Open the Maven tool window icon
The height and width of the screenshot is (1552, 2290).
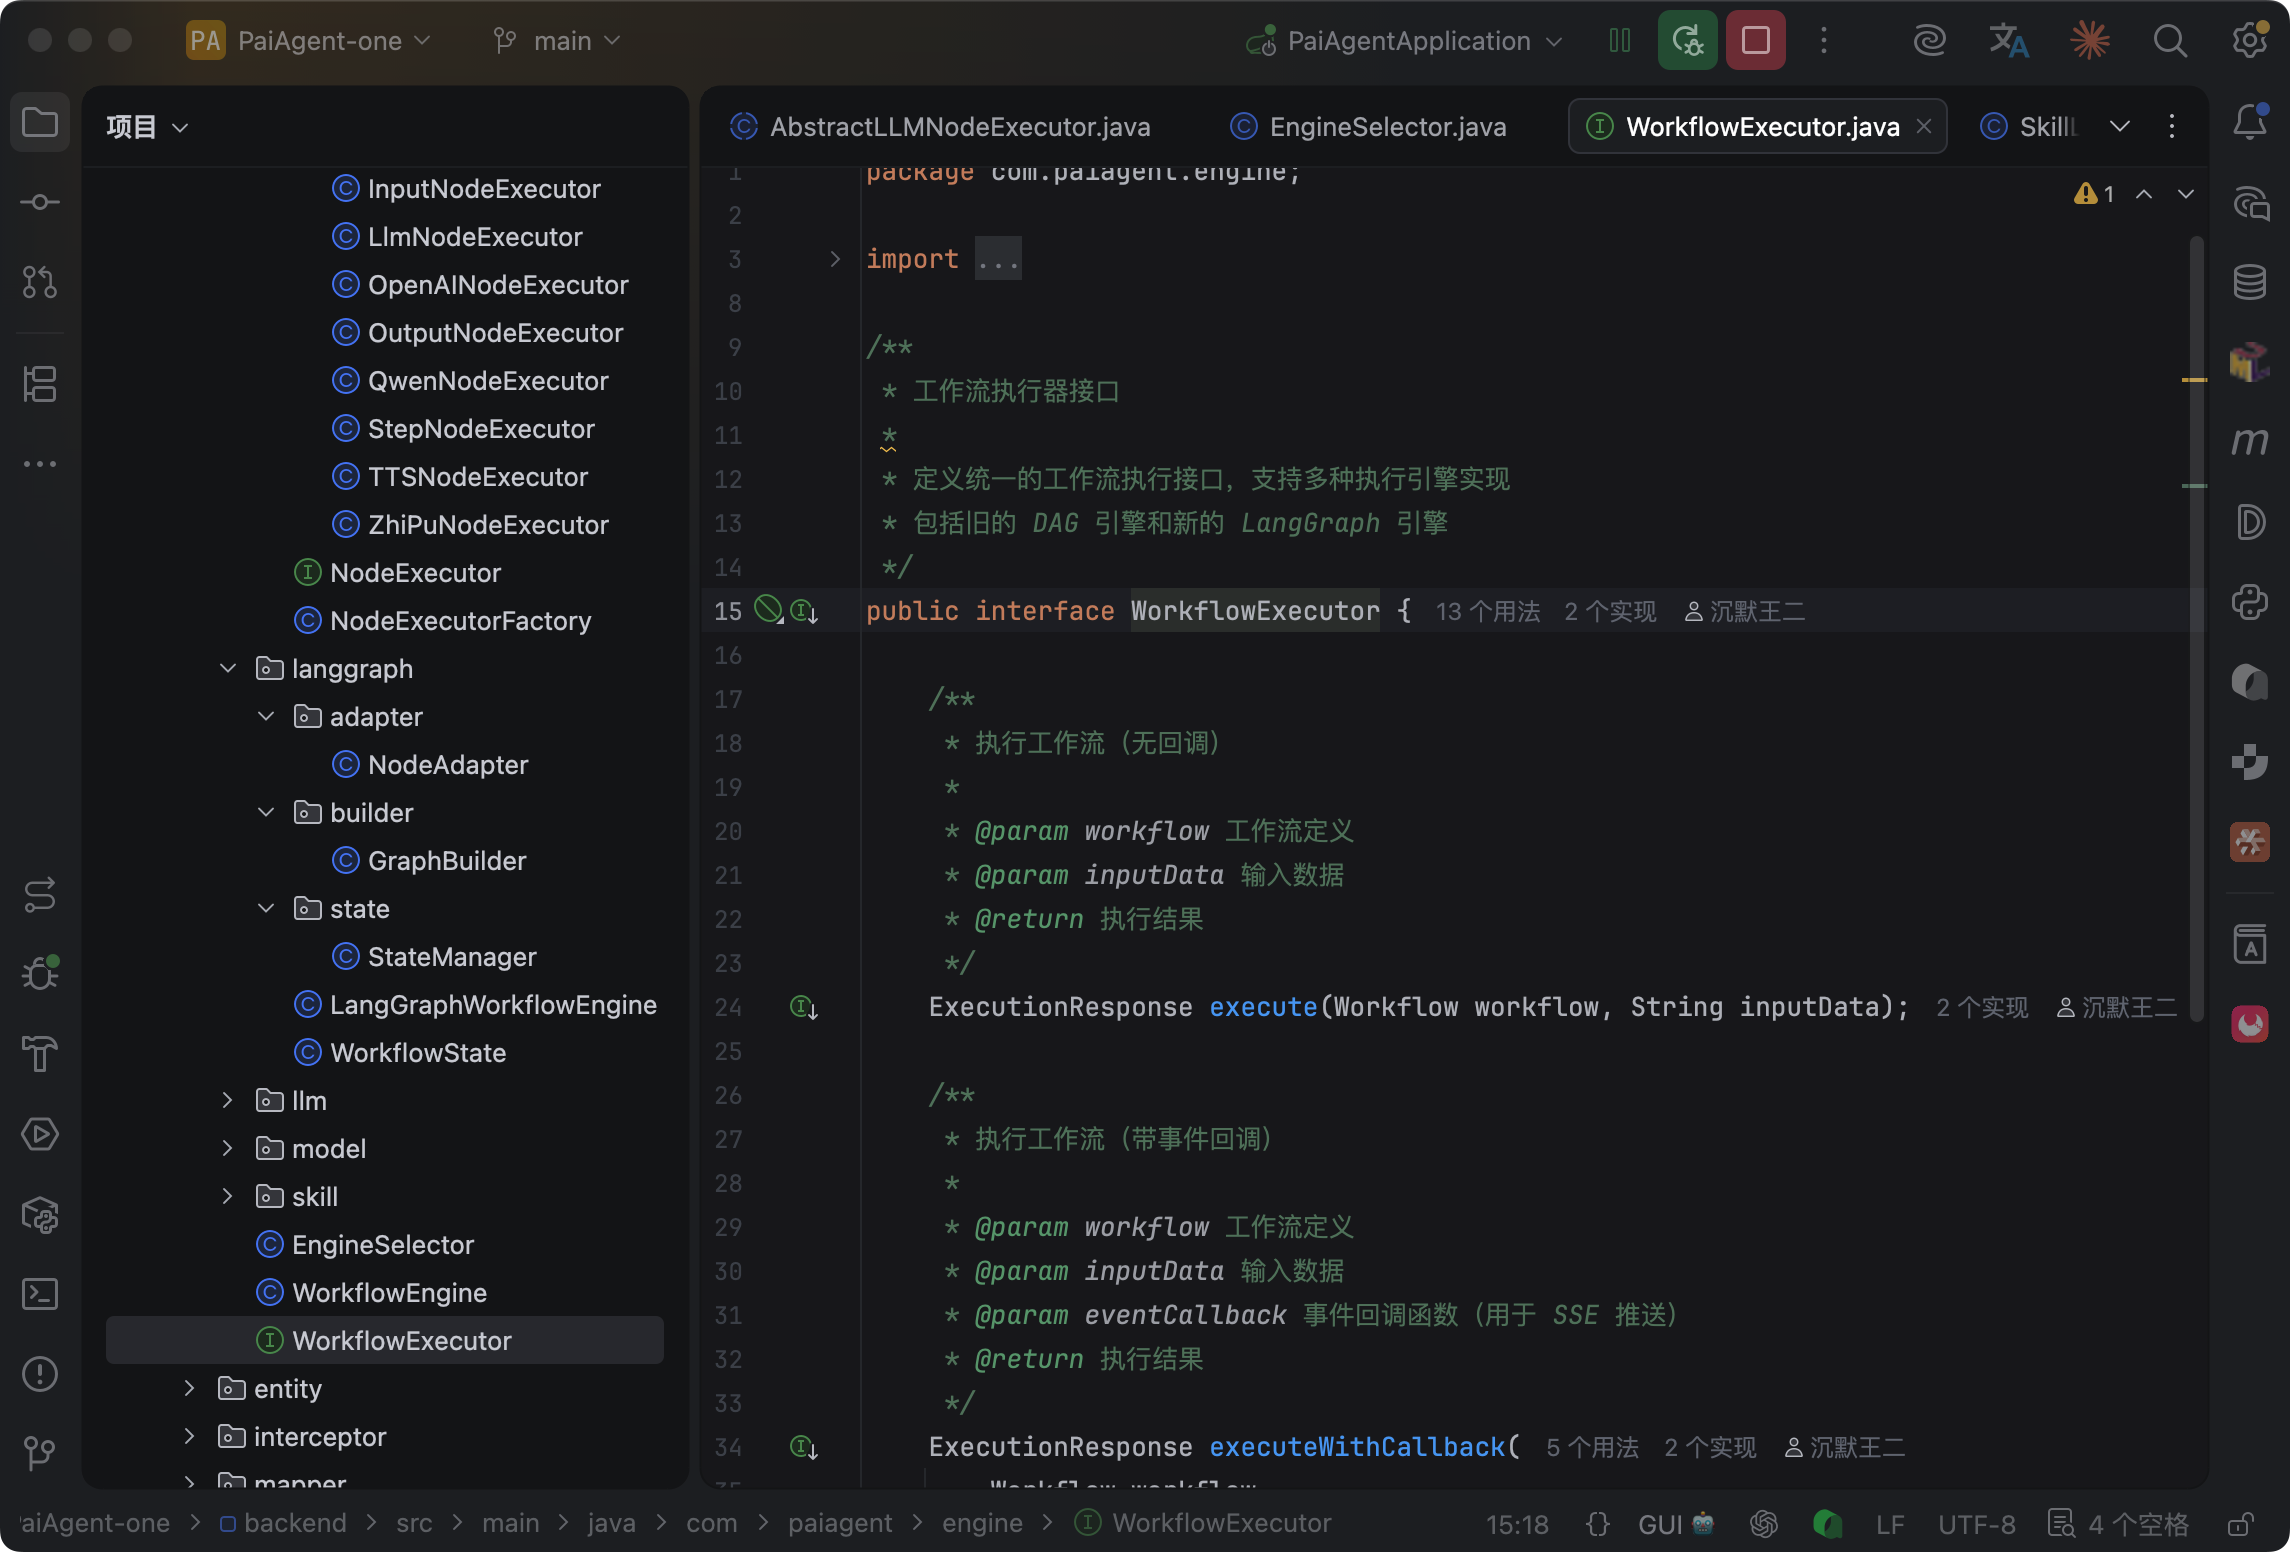(x=2250, y=441)
